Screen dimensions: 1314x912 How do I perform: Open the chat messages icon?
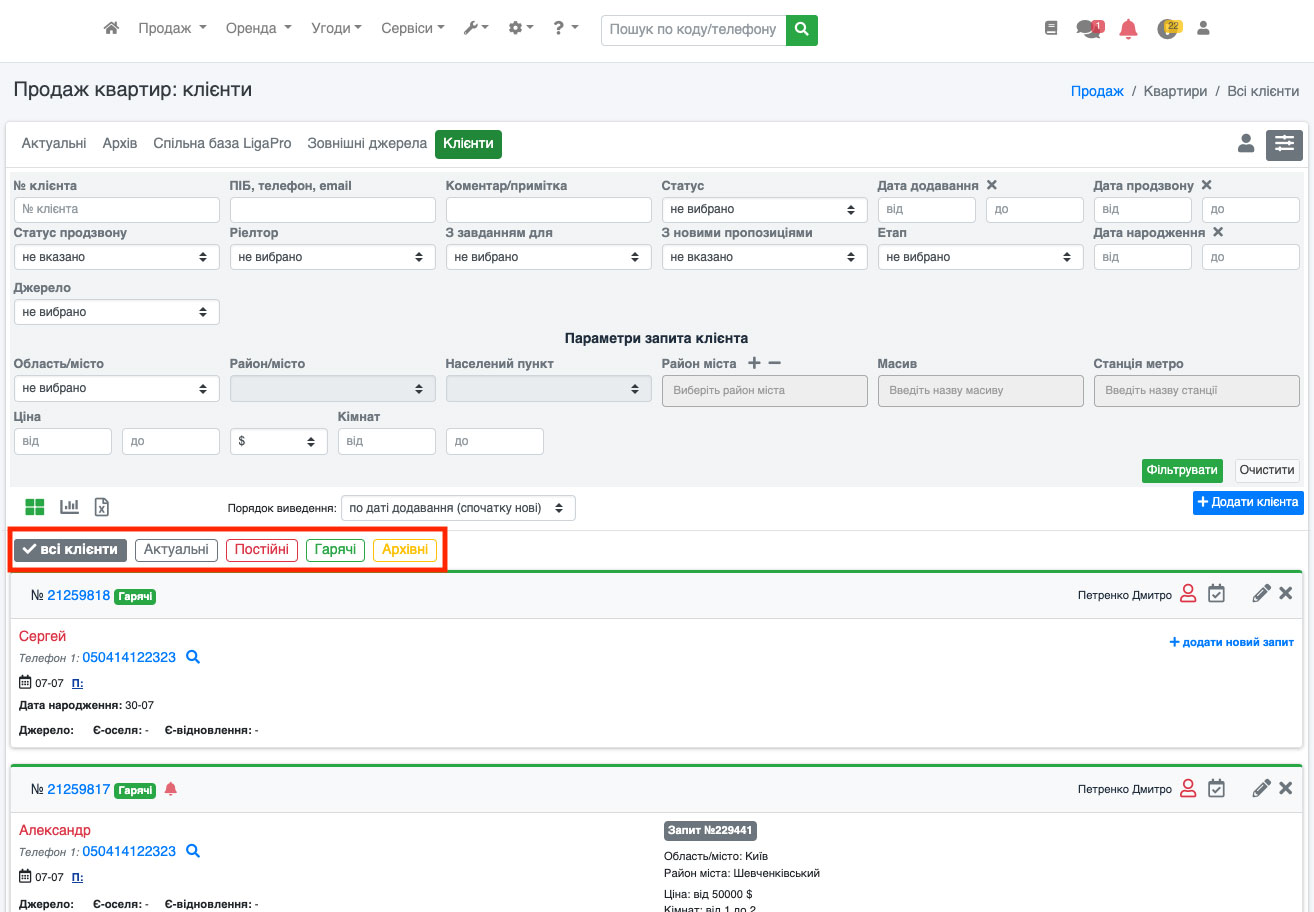(1088, 29)
